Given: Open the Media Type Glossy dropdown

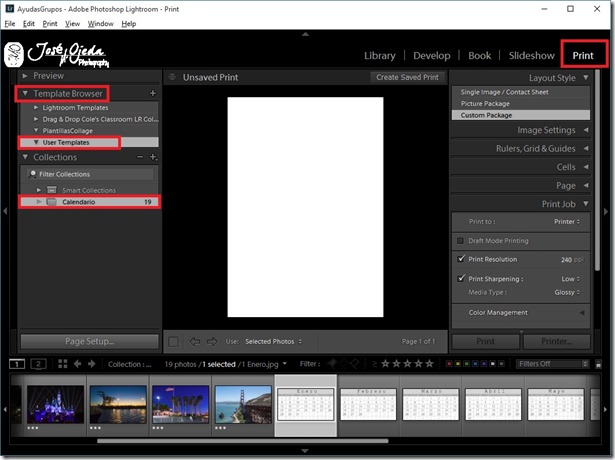Looking at the screenshot, I should pyautogui.click(x=567, y=292).
